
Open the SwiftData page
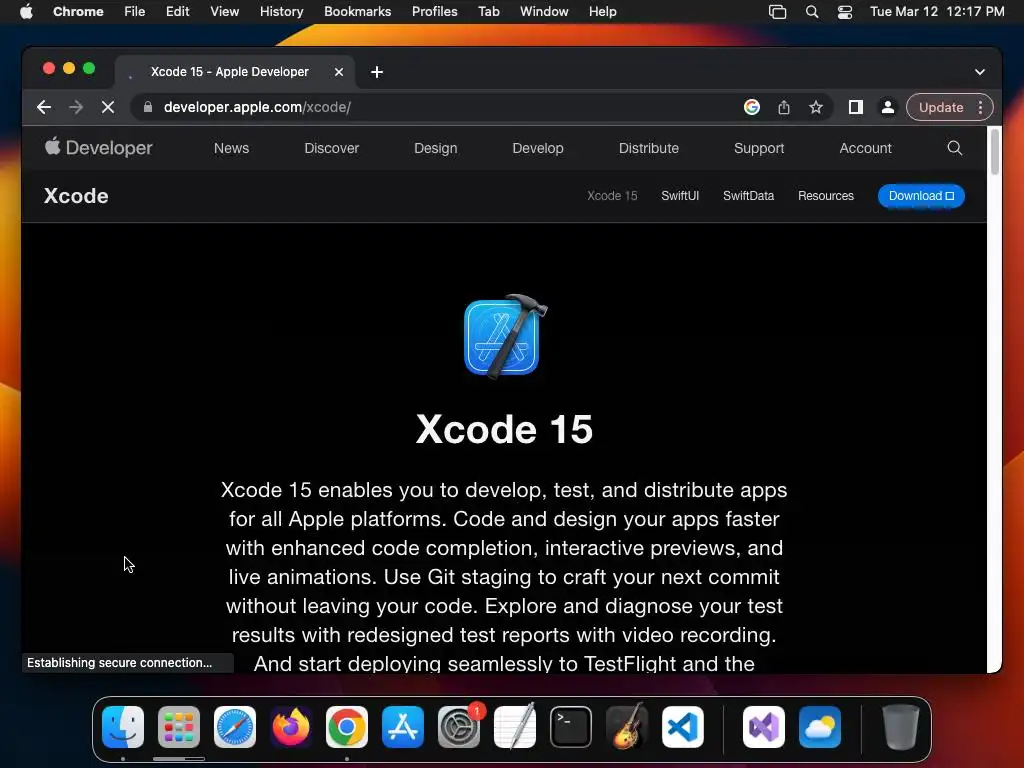[x=748, y=196]
